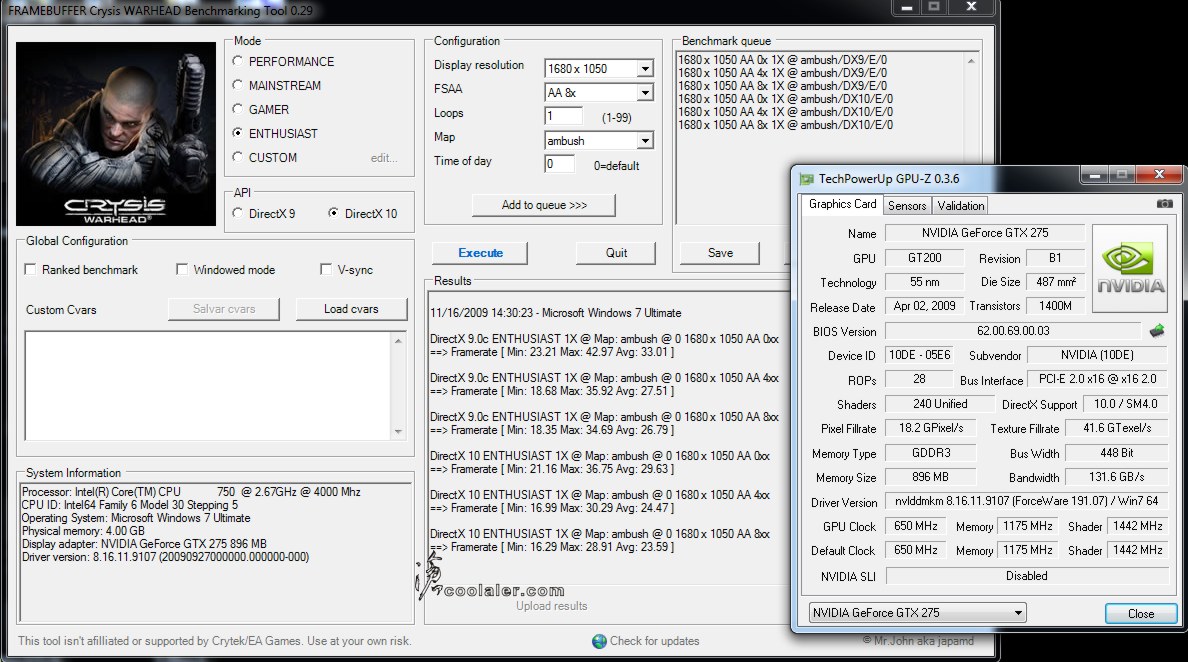This screenshot has width=1188, height=662.
Task: Click the Driver Version value in GPU-Z
Action: coord(1027,501)
